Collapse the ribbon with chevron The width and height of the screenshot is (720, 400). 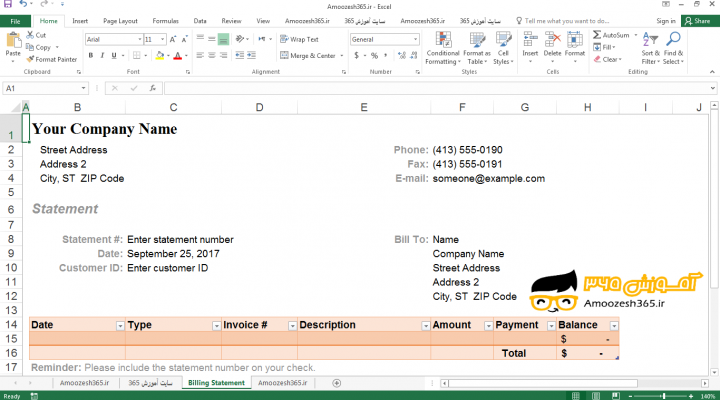coord(712,72)
